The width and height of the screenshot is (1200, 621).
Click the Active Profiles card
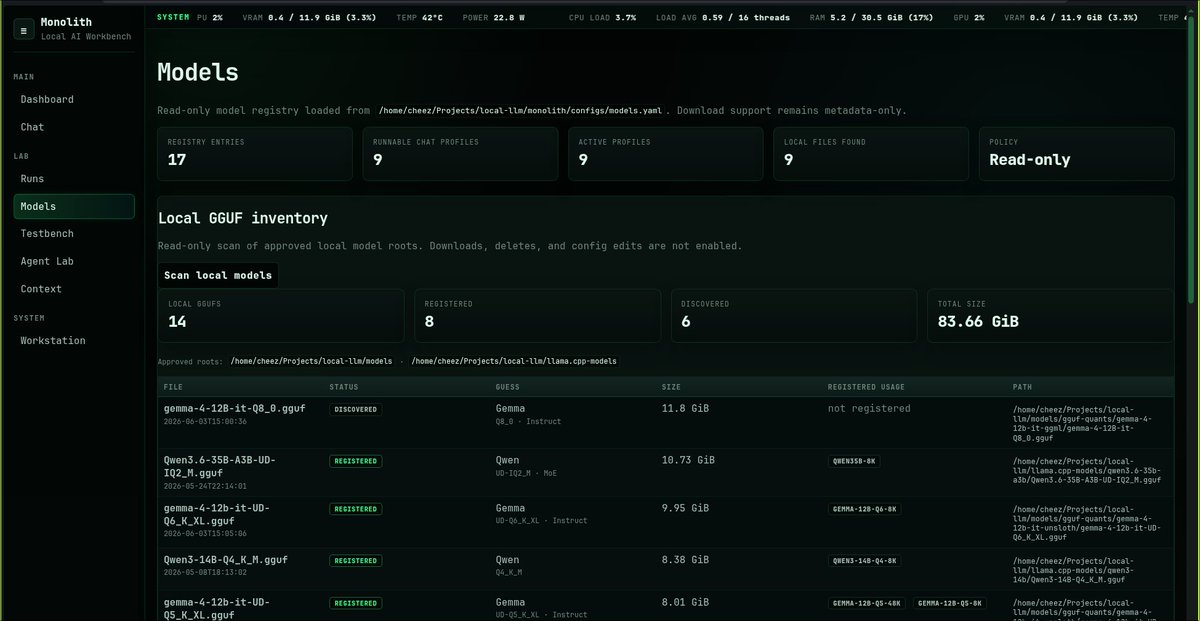pyautogui.click(x=665, y=153)
